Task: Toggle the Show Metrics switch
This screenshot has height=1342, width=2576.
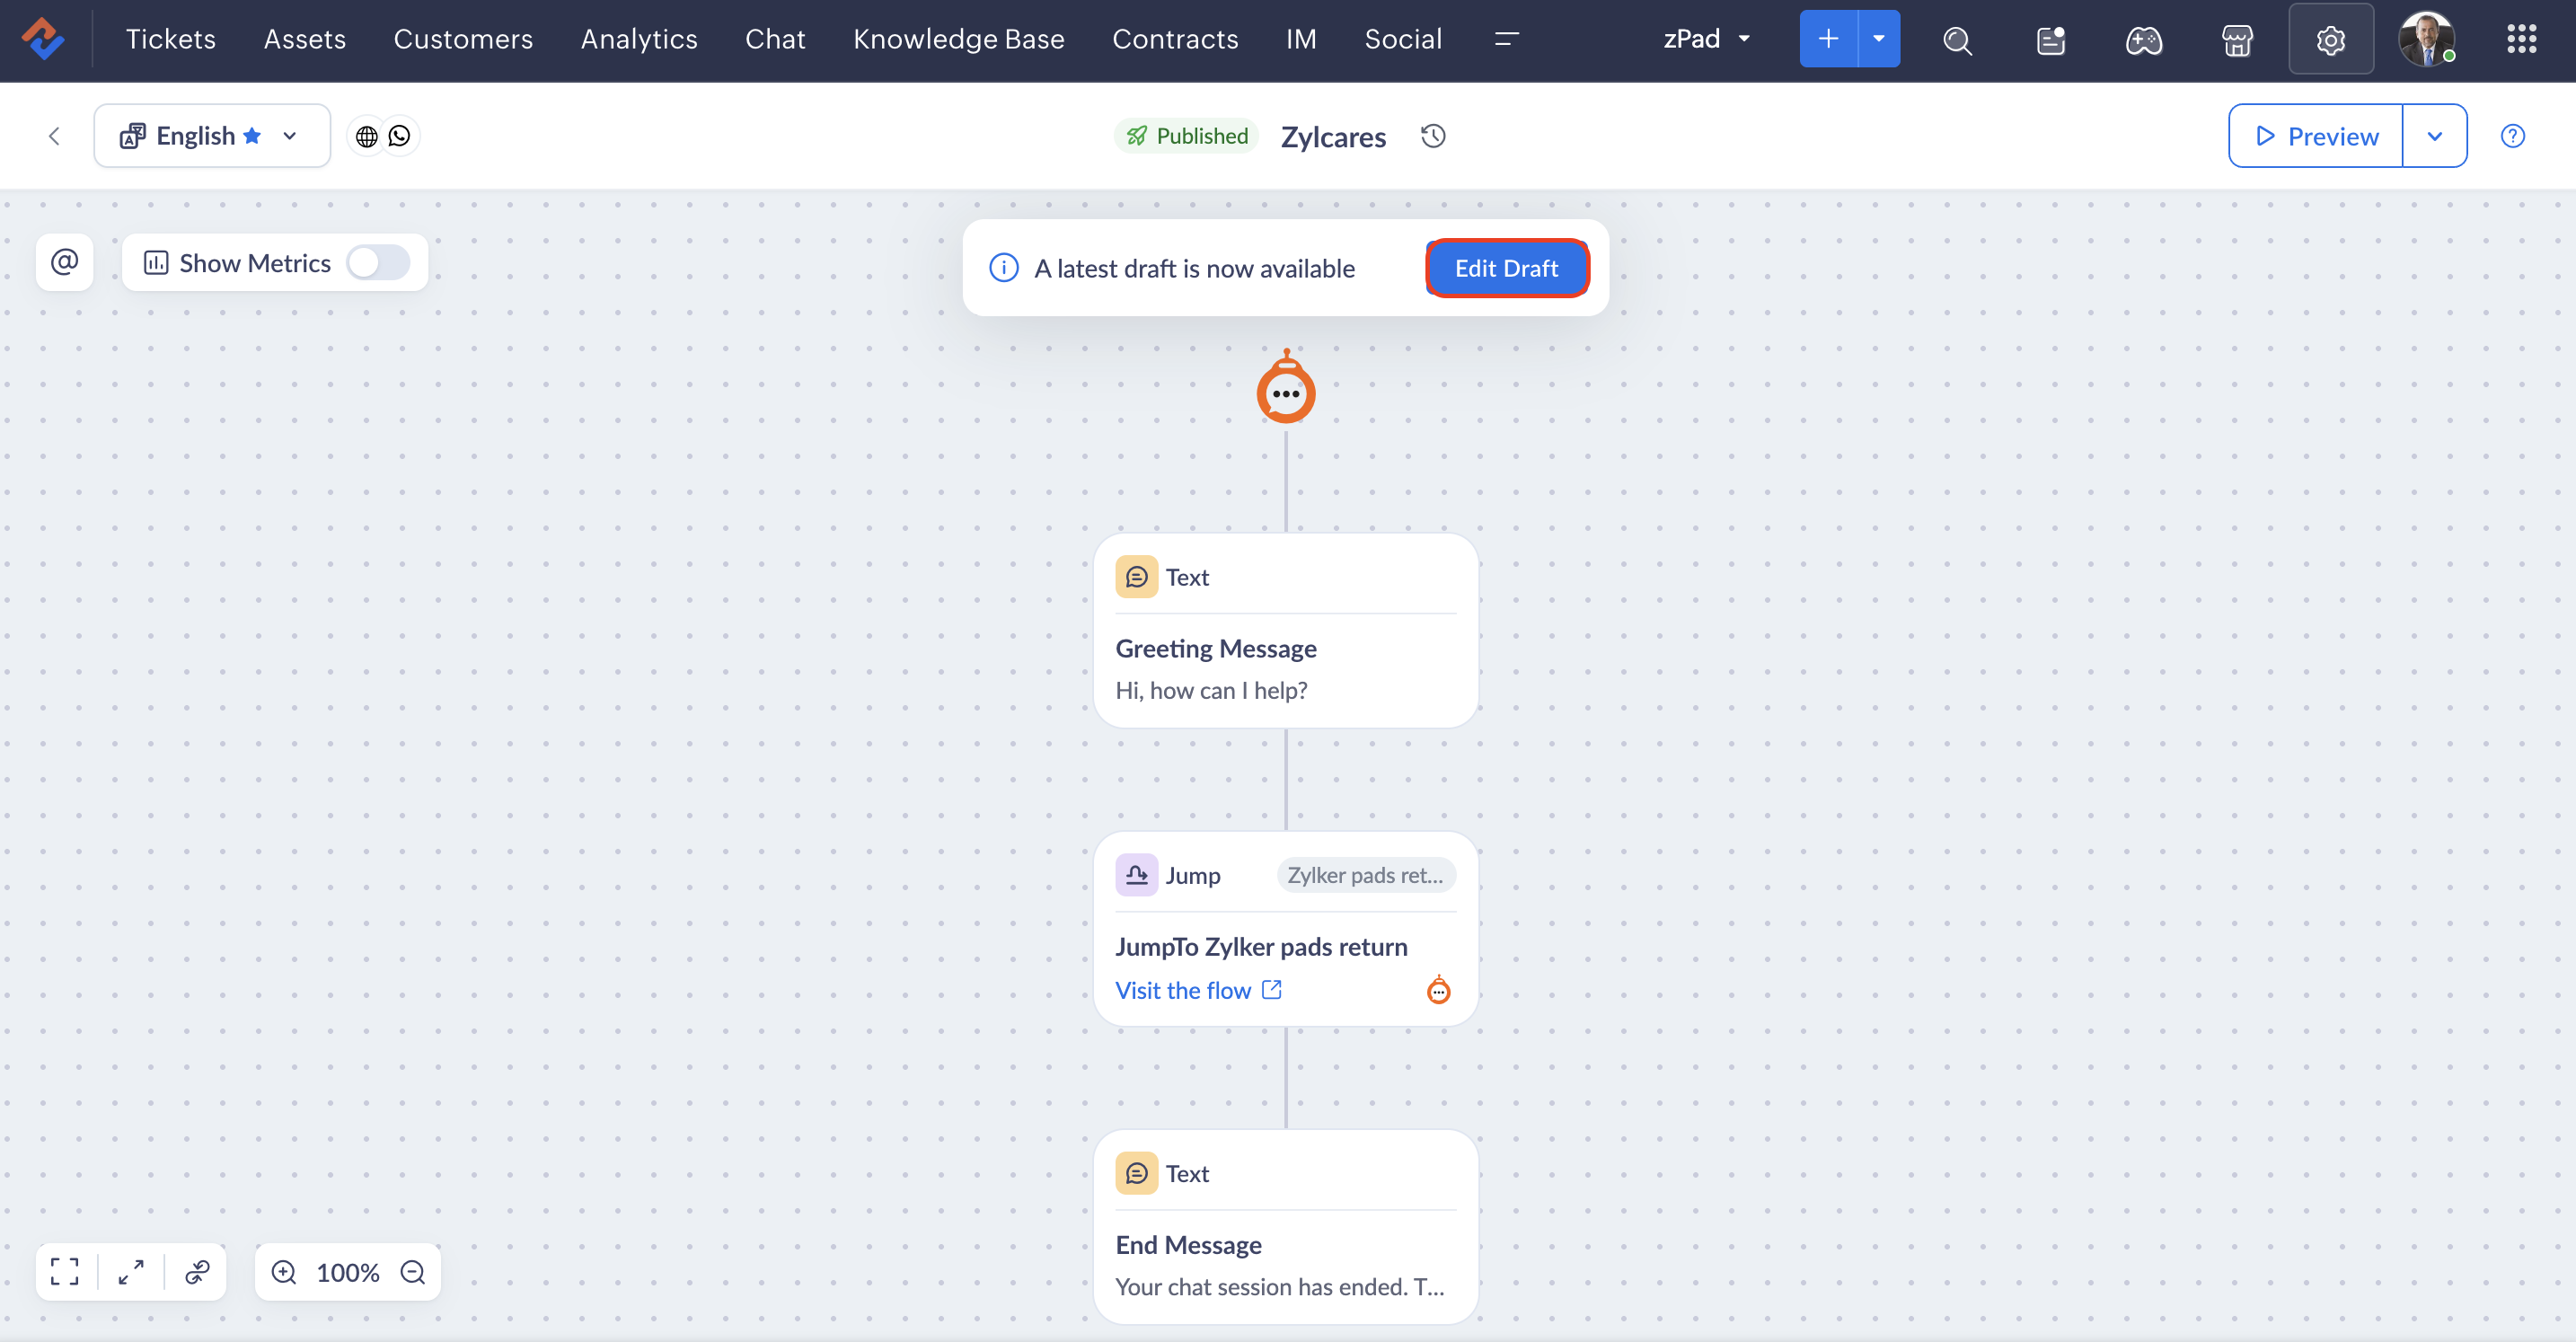Action: tap(378, 262)
